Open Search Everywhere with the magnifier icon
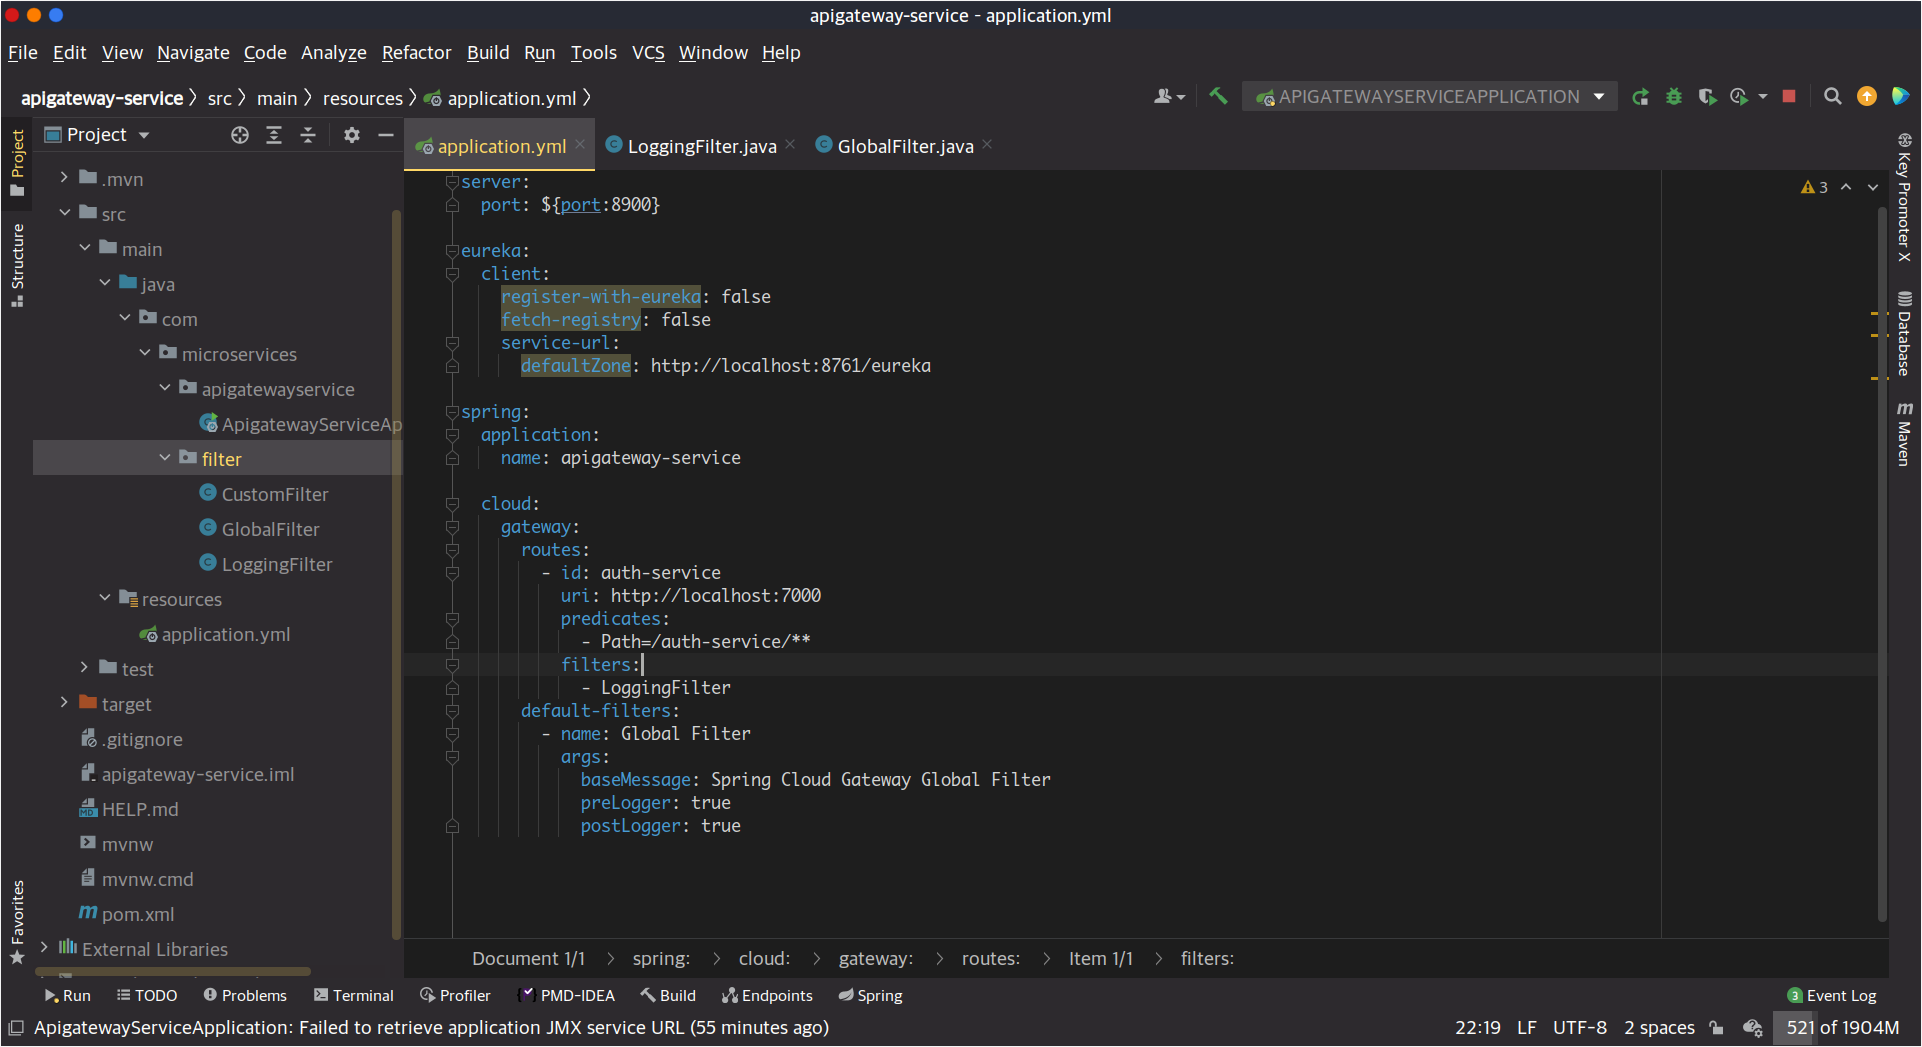Viewport: 1922px width, 1047px height. (1833, 97)
